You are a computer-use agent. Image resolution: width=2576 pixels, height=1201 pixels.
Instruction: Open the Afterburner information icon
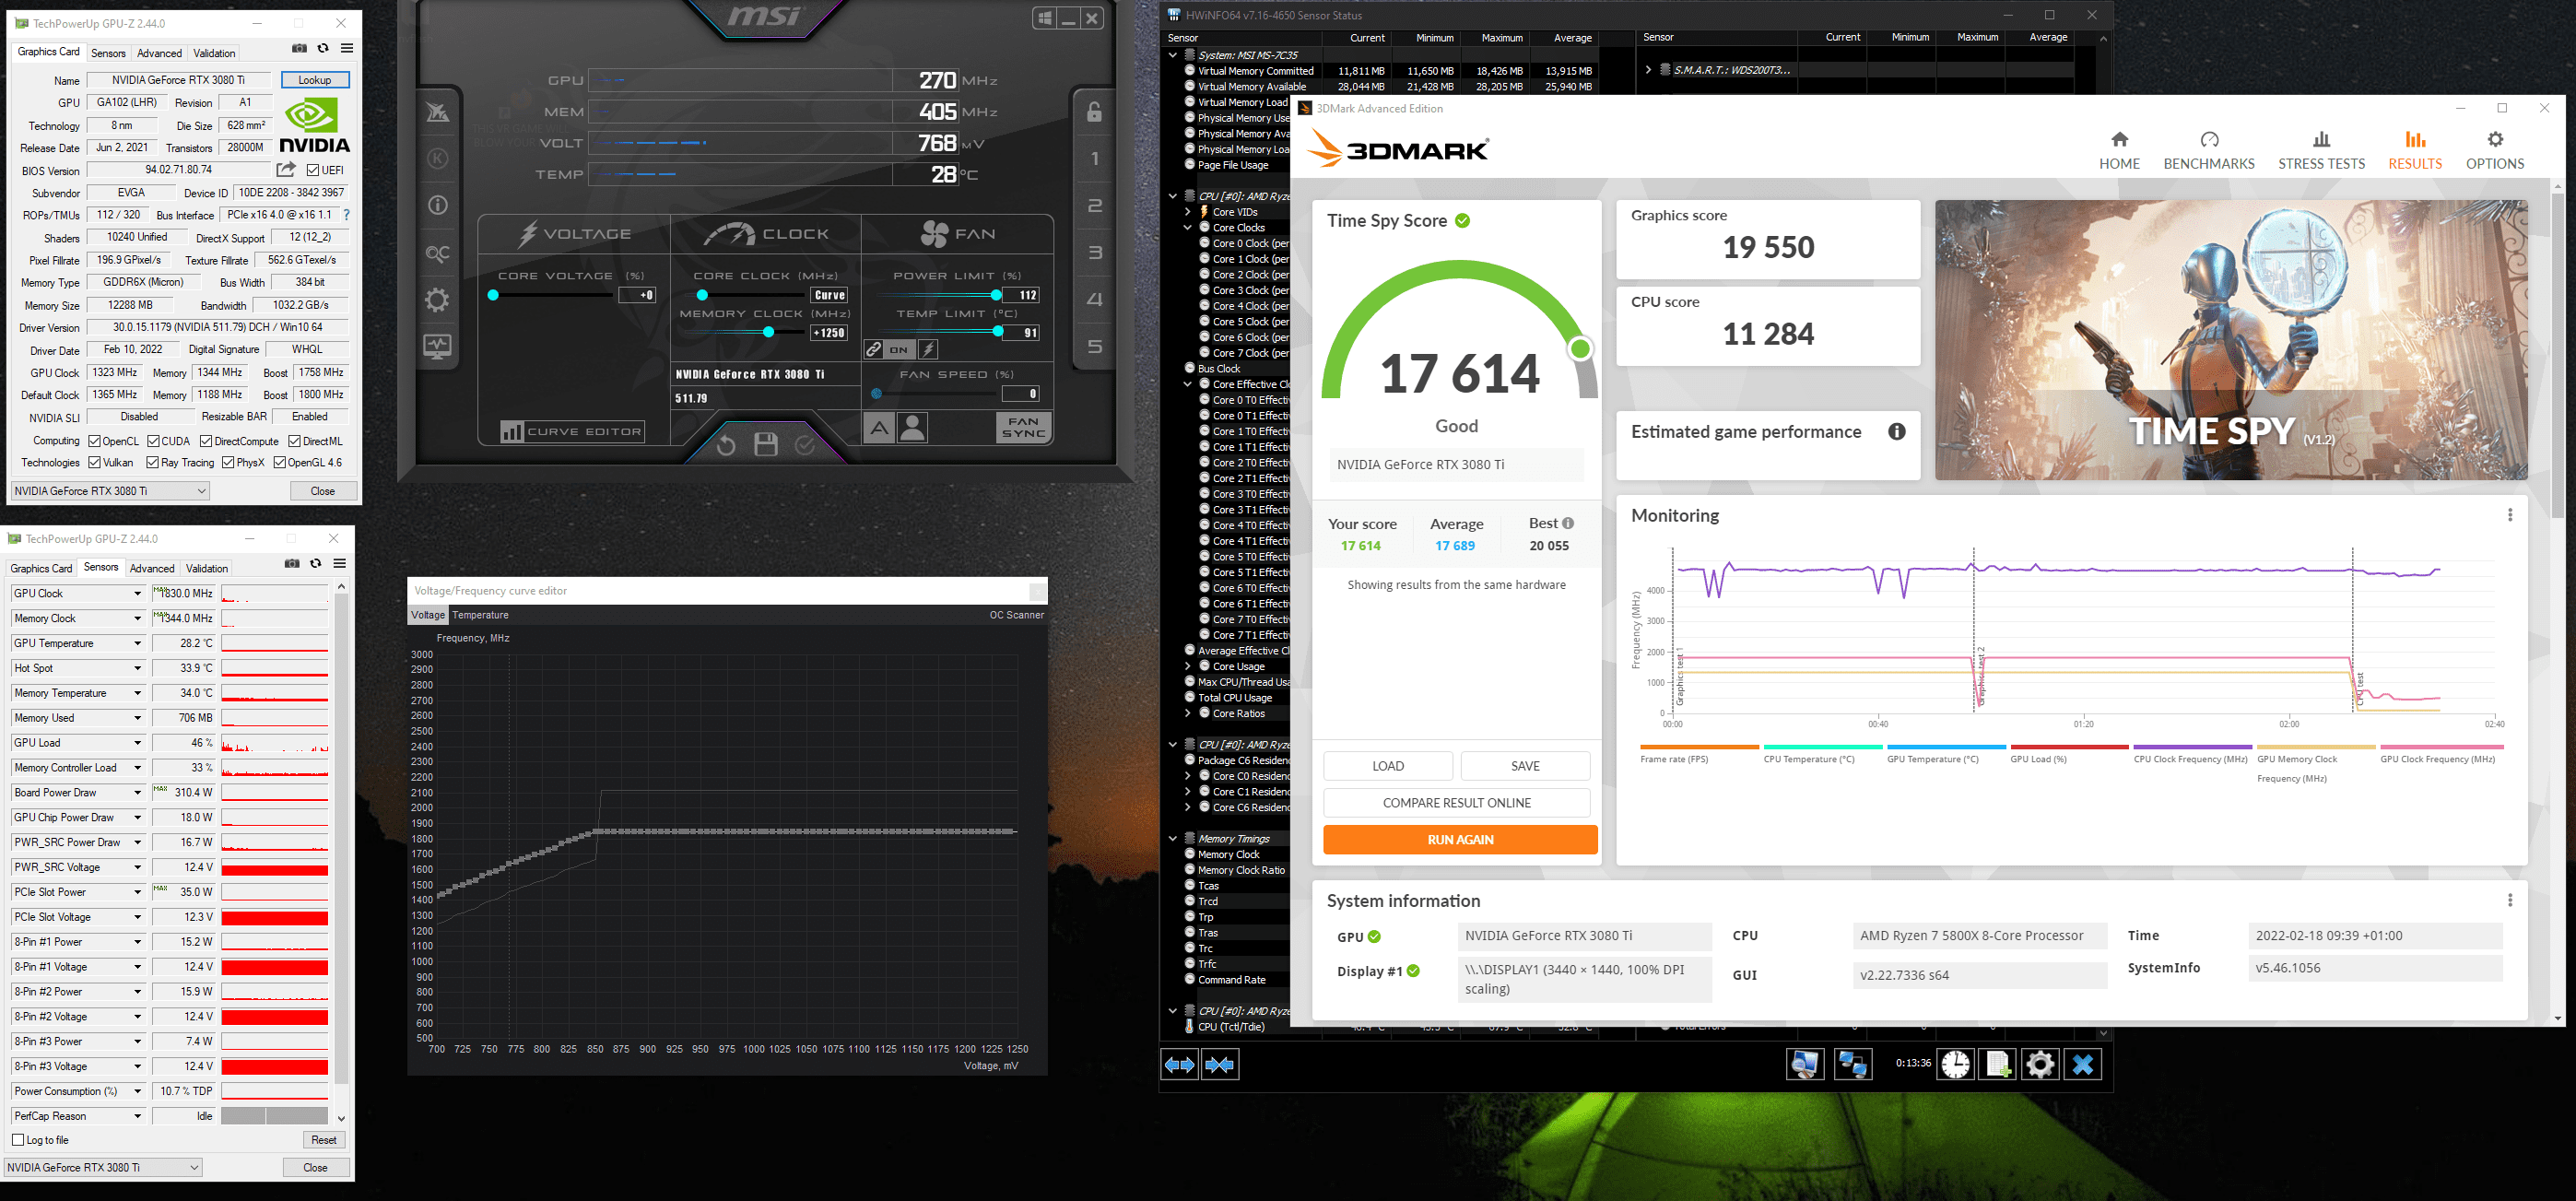pos(438,205)
